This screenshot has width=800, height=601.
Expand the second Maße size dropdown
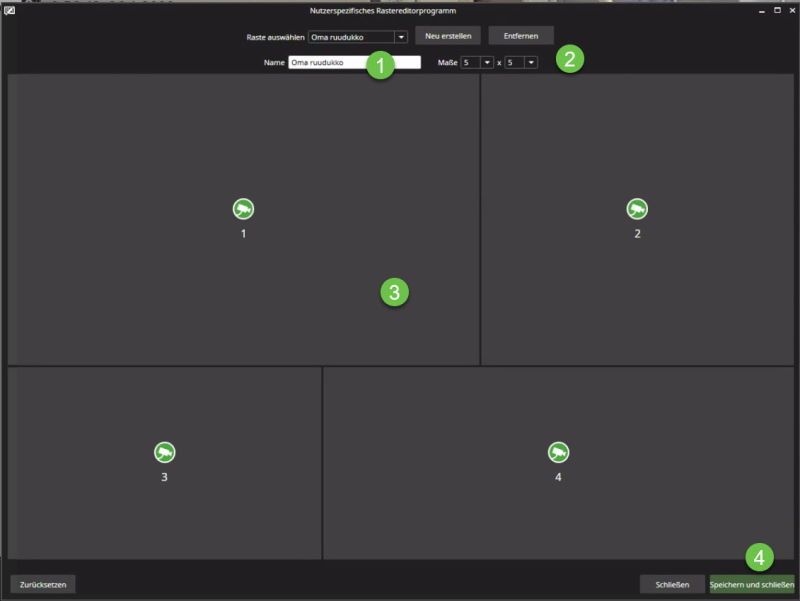pyautogui.click(x=521, y=62)
